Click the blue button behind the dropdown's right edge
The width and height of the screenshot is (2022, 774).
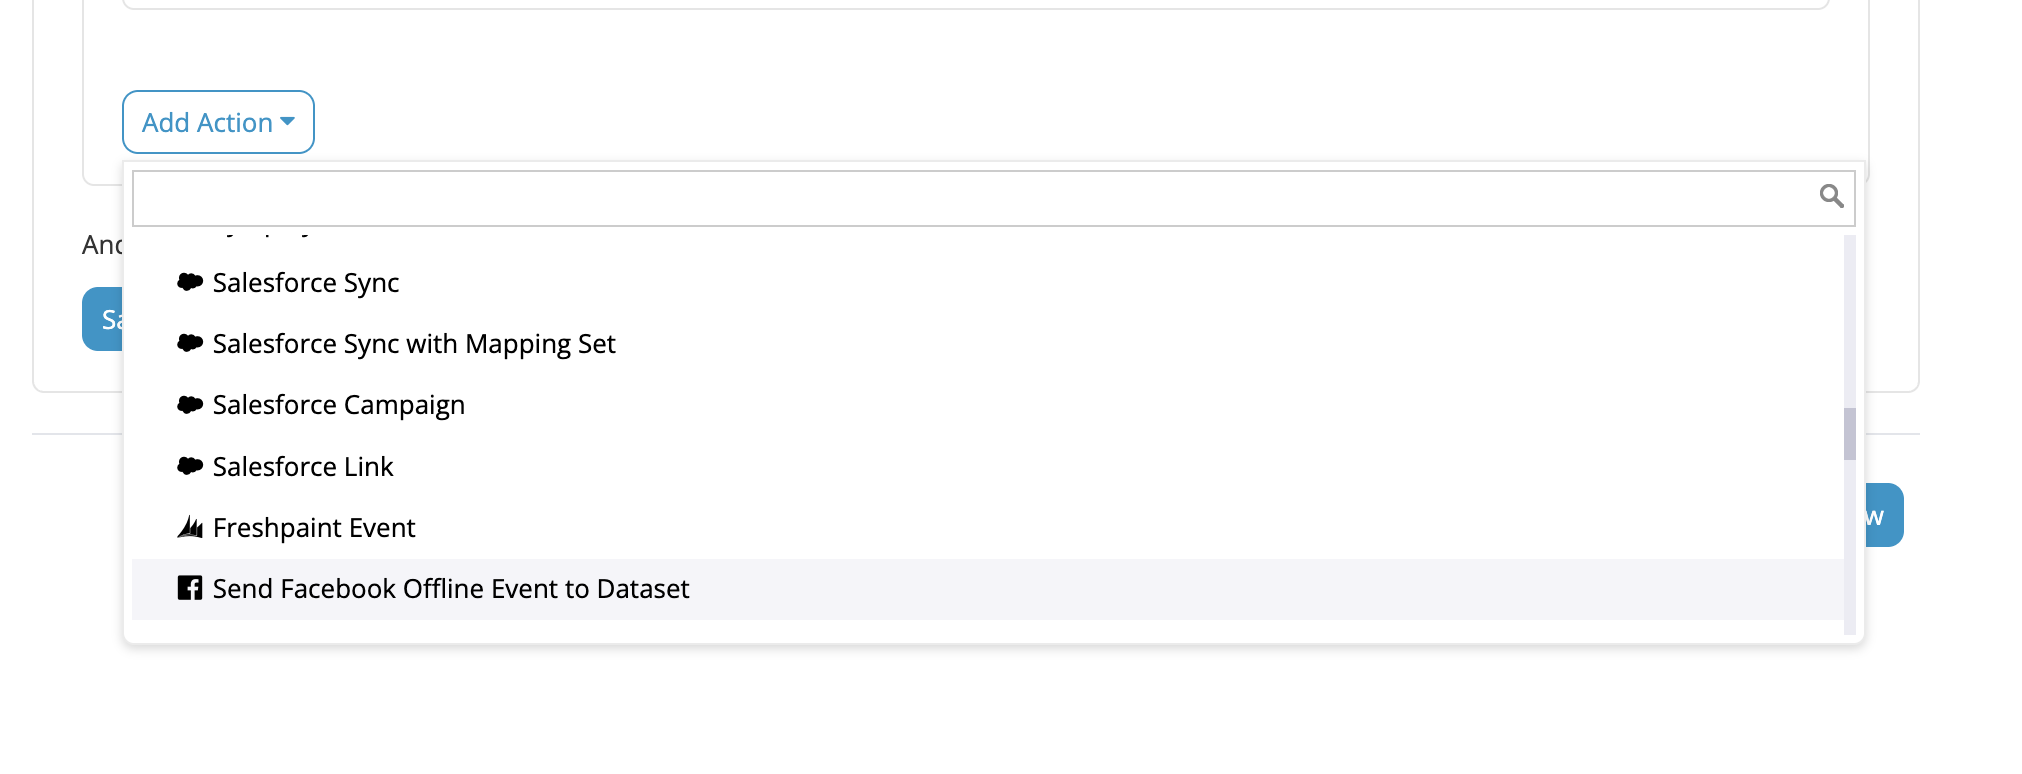pos(1884,515)
